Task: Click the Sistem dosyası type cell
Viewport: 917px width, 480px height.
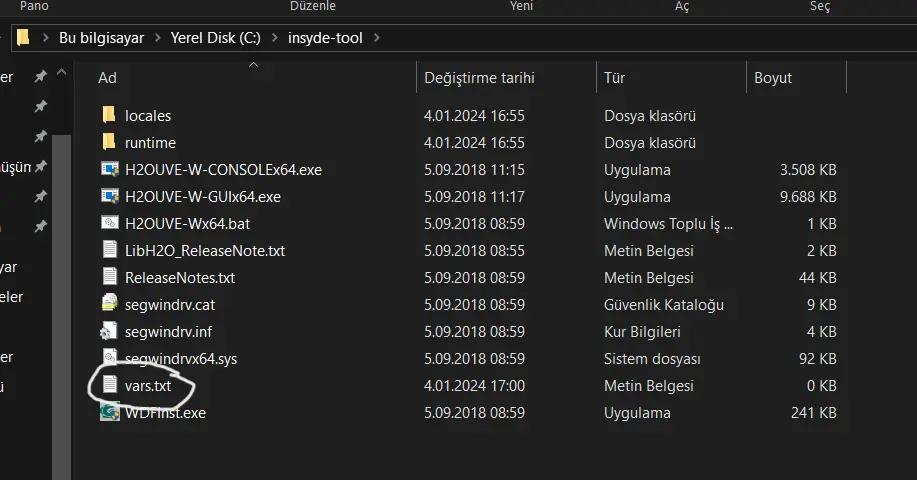Action: point(652,358)
